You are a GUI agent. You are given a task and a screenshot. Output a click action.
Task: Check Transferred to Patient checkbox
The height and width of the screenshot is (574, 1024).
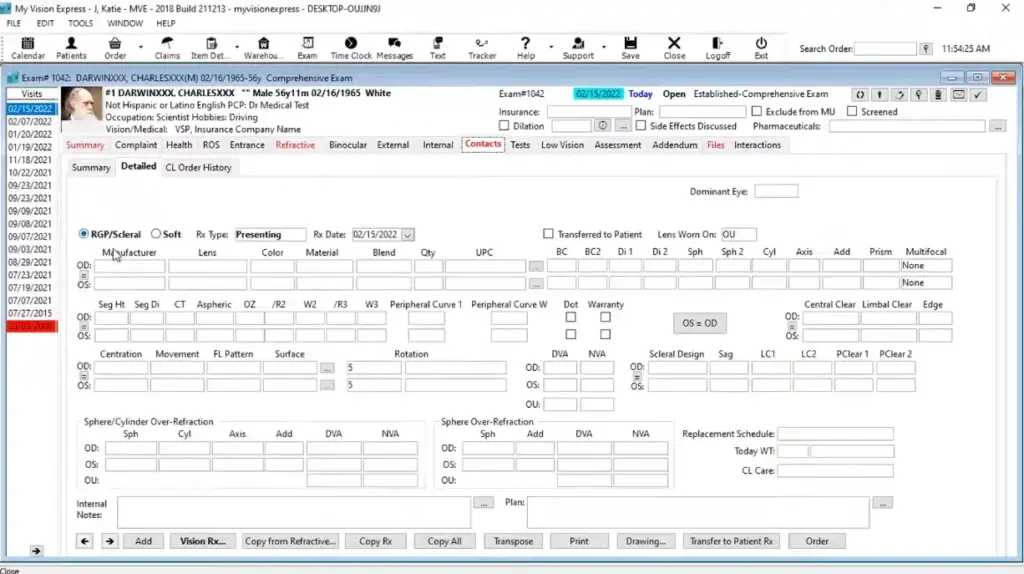pyautogui.click(x=548, y=234)
